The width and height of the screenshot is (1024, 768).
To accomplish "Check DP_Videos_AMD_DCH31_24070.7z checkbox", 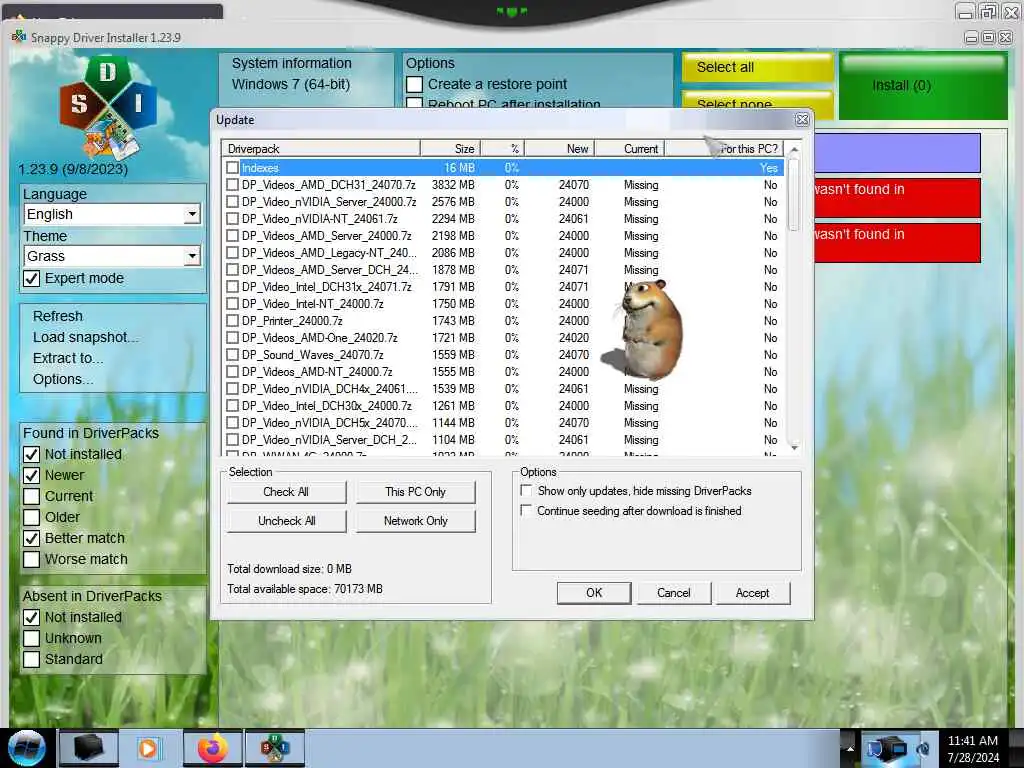I will pyautogui.click(x=232, y=185).
